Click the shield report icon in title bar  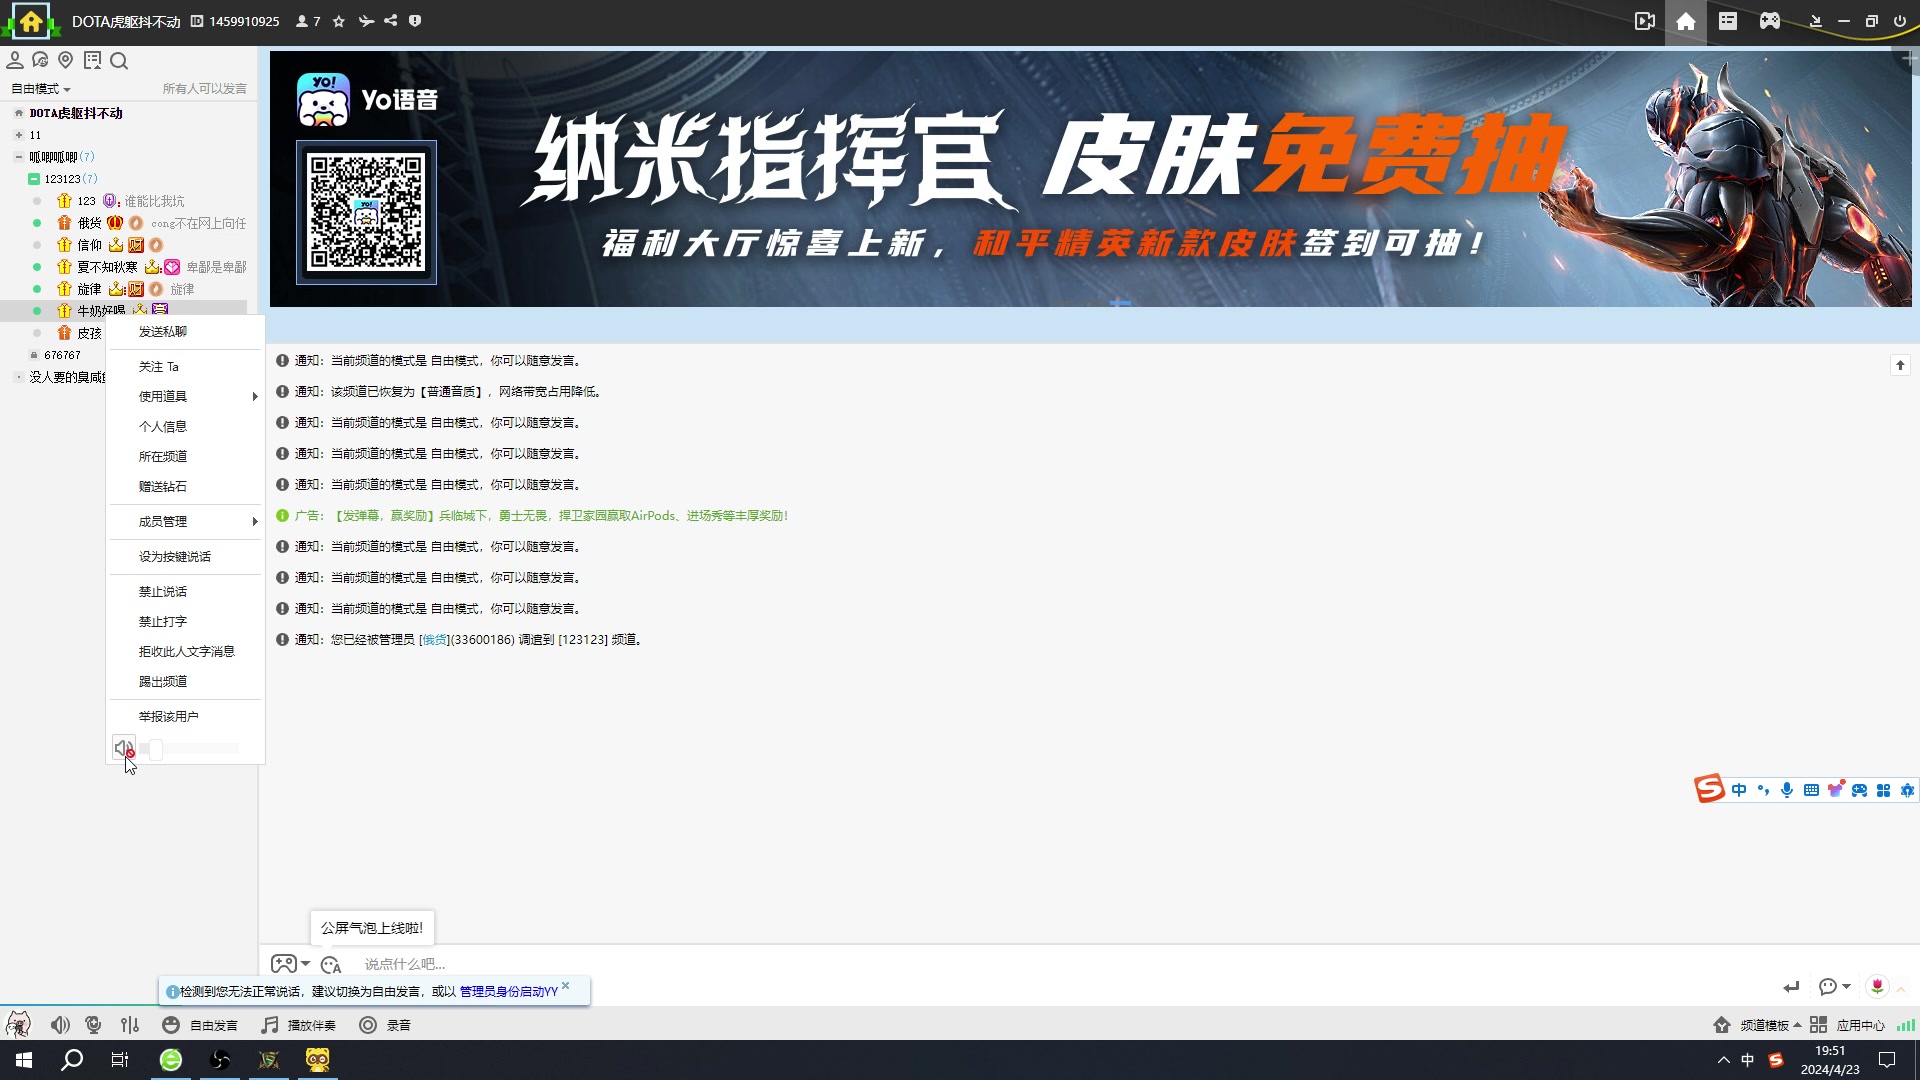tap(415, 21)
